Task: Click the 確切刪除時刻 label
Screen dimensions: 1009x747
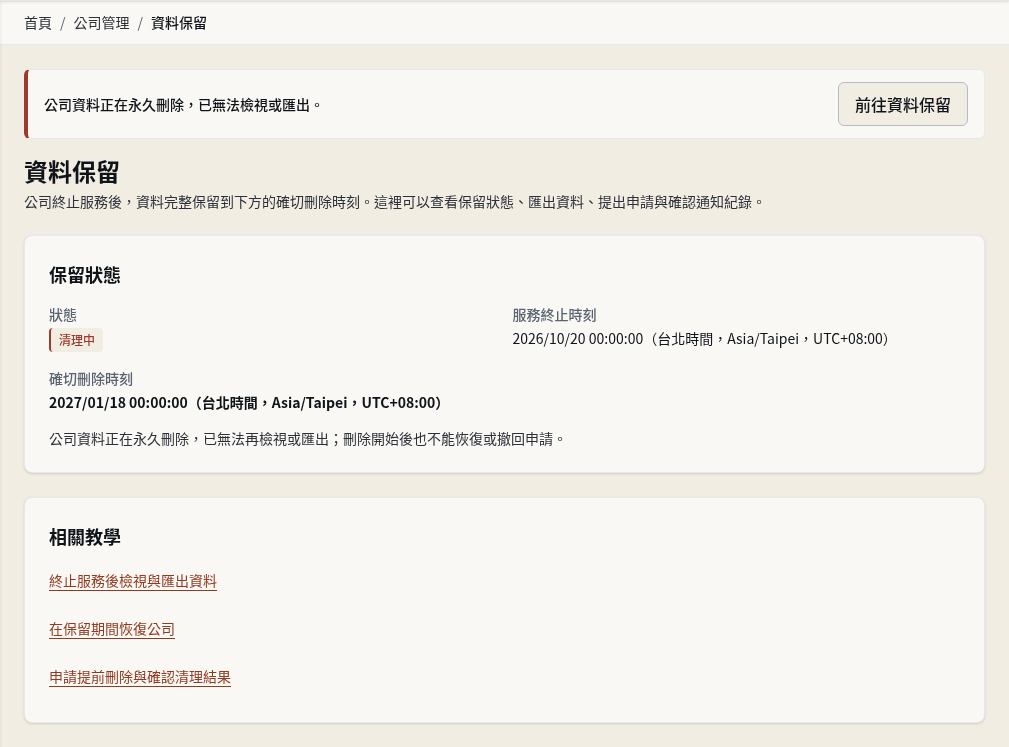Action: pos(91,379)
